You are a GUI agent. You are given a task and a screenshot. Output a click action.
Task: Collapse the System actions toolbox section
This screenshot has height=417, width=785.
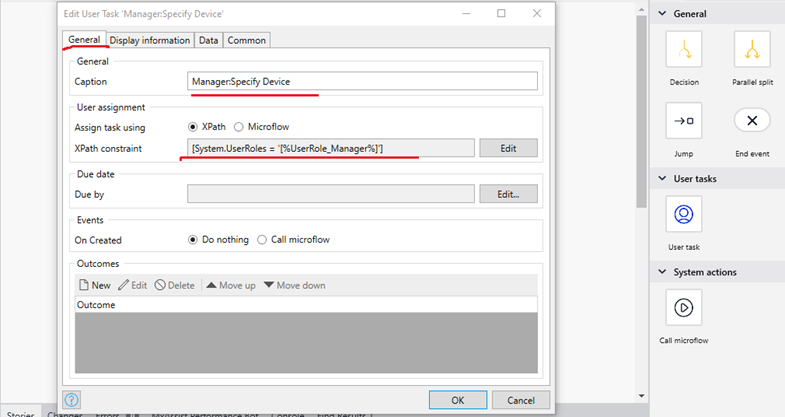[x=662, y=272]
